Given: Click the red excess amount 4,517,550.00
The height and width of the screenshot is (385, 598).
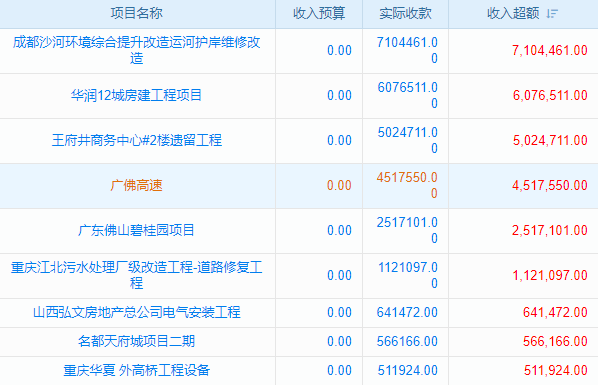Looking at the screenshot, I should click(550, 185).
